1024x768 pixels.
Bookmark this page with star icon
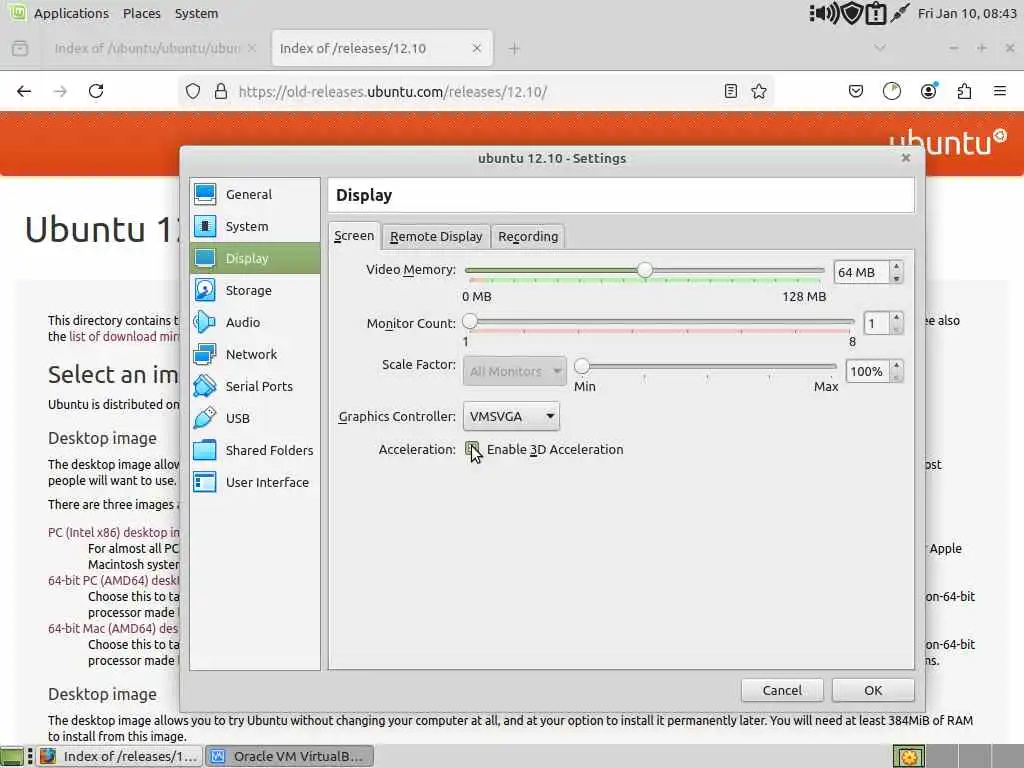tap(758, 91)
